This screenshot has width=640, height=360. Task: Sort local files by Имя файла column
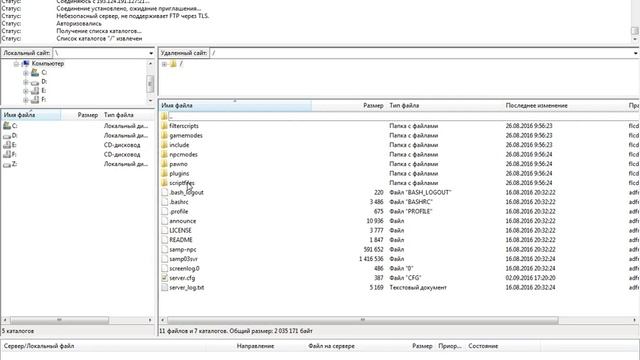tap(31, 115)
